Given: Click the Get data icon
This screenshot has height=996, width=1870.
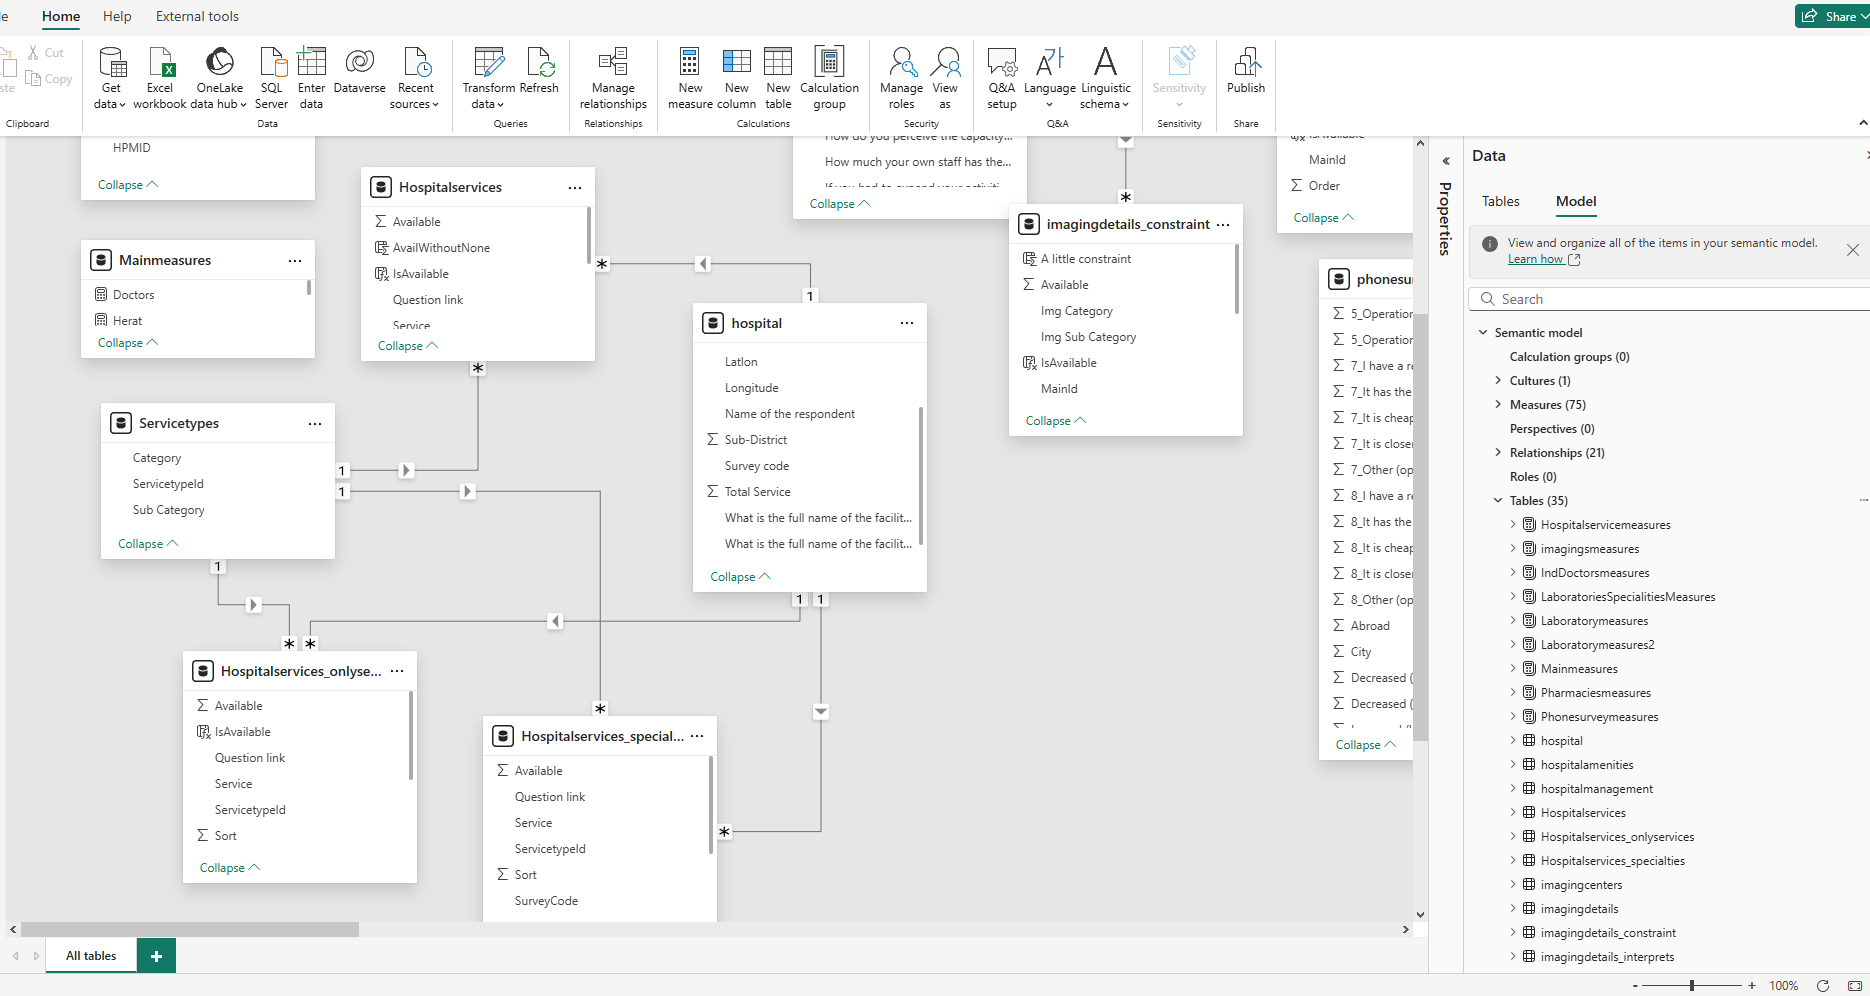Looking at the screenshot, I should tap(111, 64).
